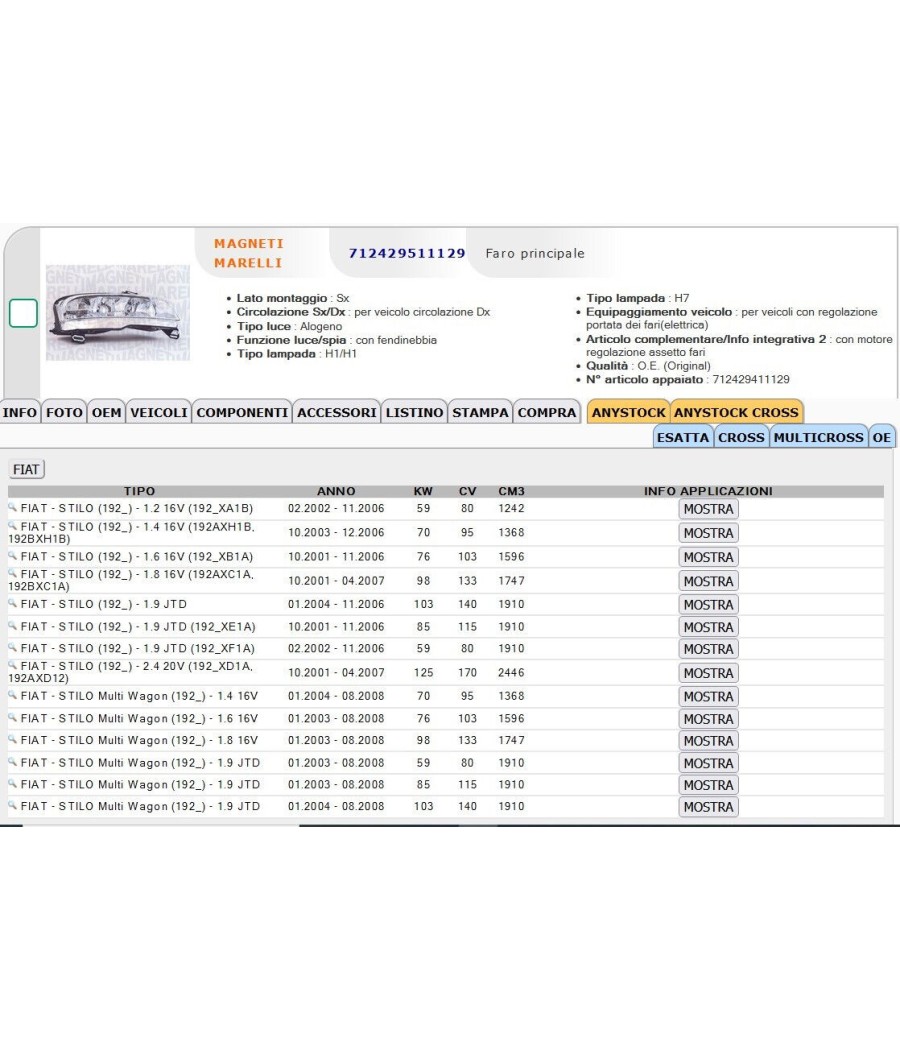
Task: Select the OE tab
Action: coord(882,437)
